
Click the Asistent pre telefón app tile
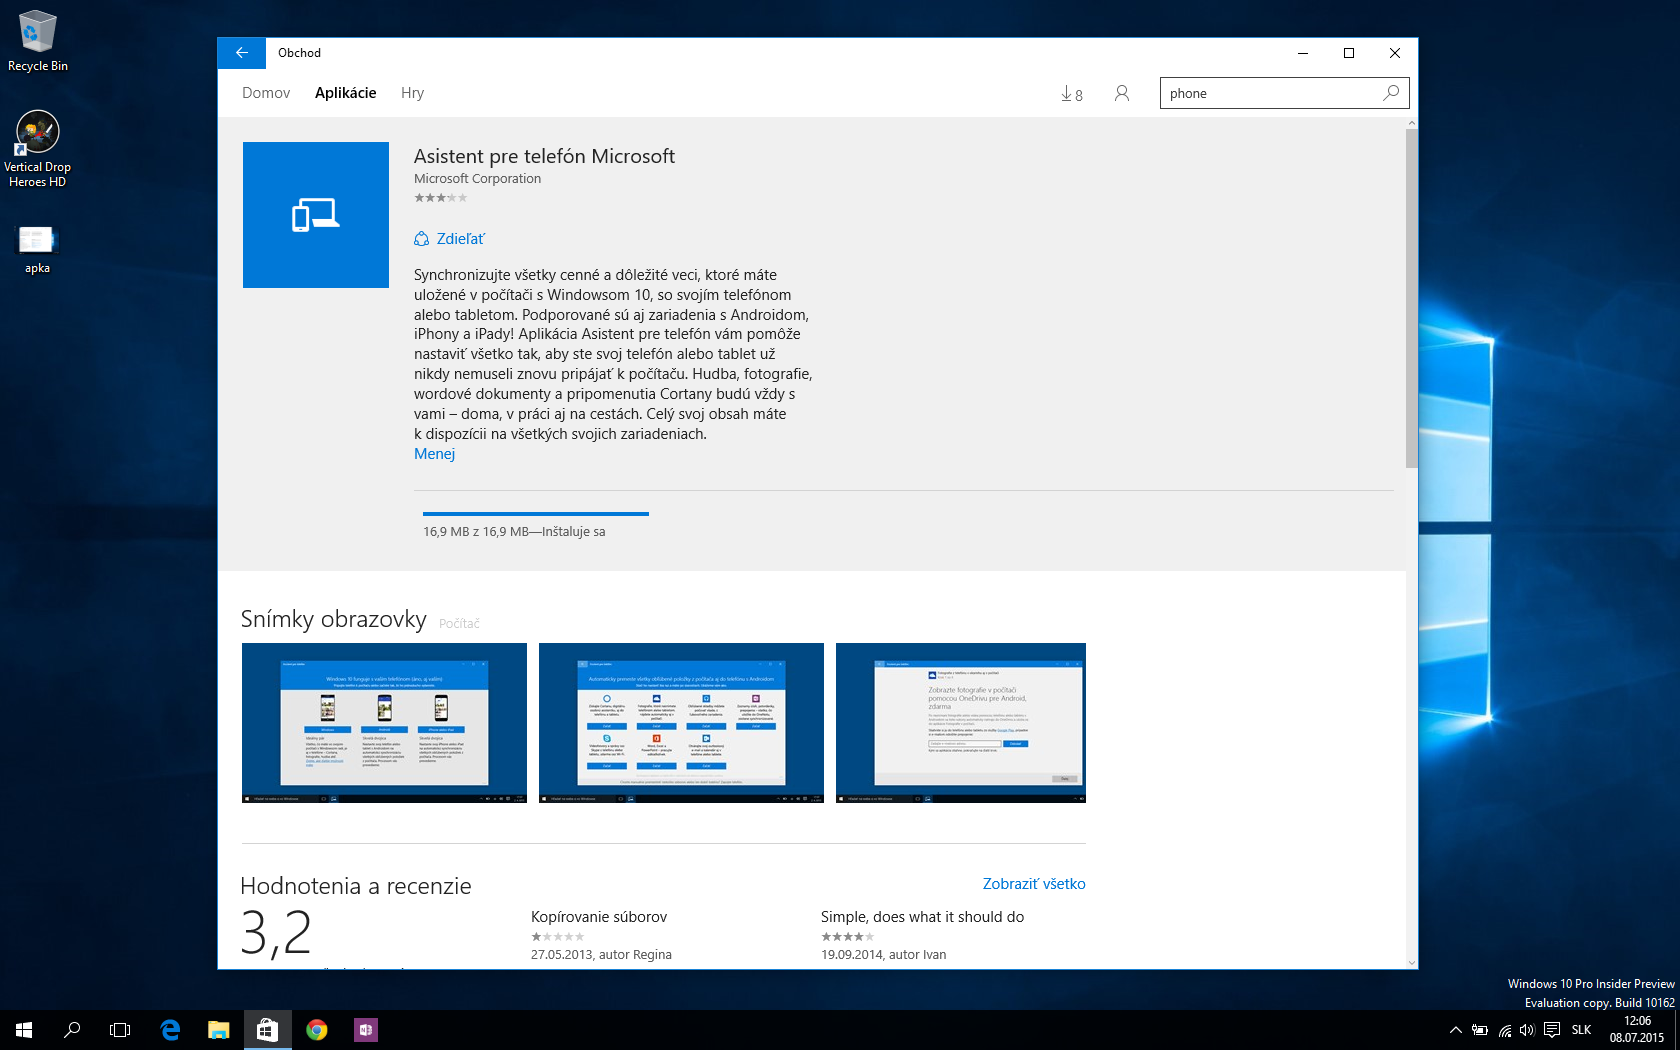(x=316, y=215)
